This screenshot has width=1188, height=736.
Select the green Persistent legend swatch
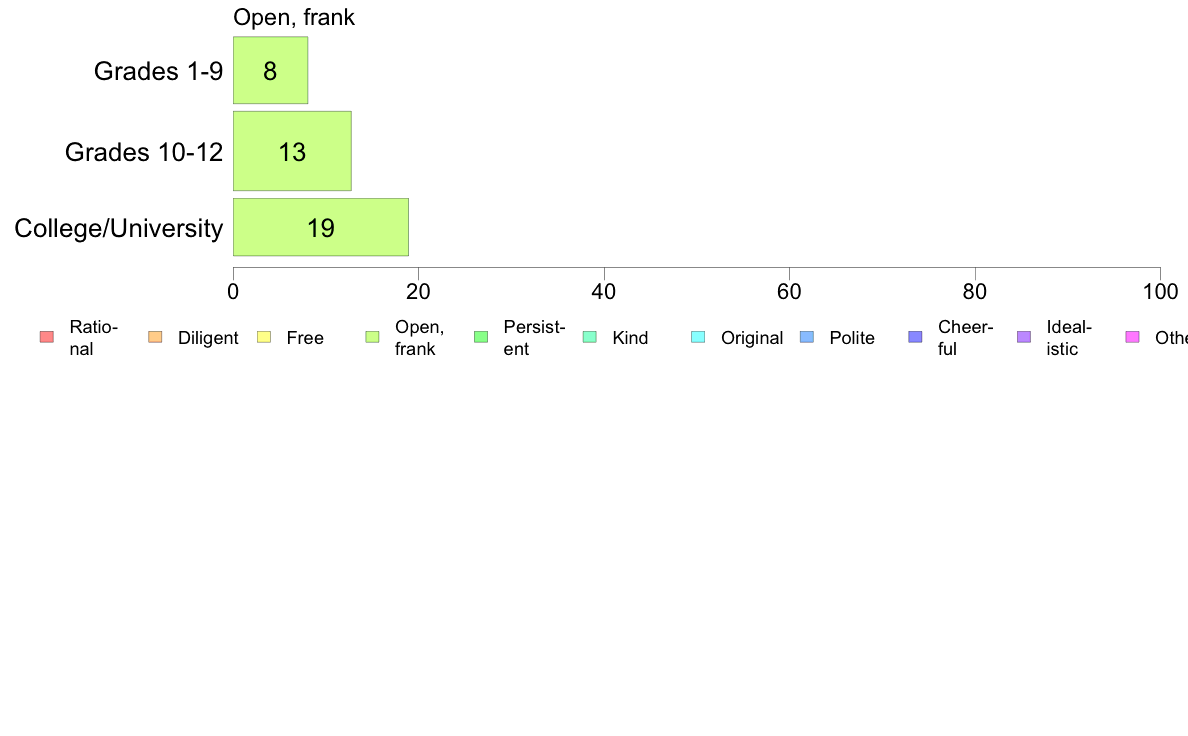click(481, 337)
